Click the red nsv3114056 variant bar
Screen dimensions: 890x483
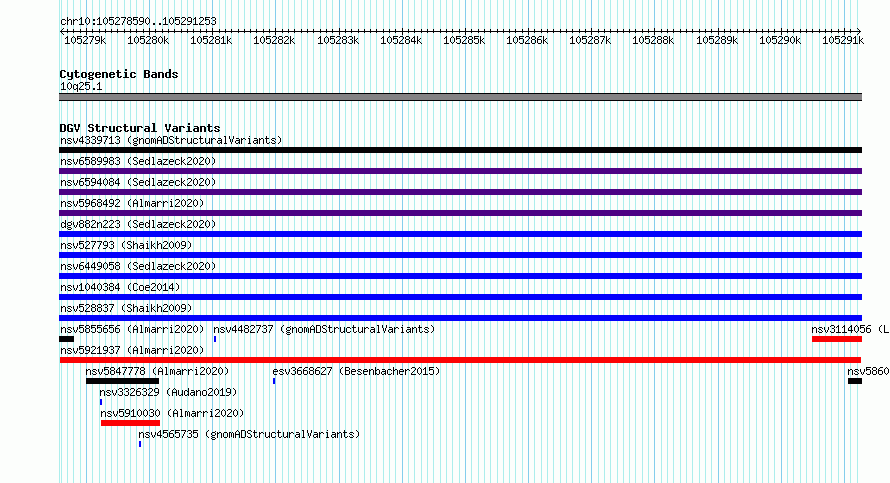(837, 339)
